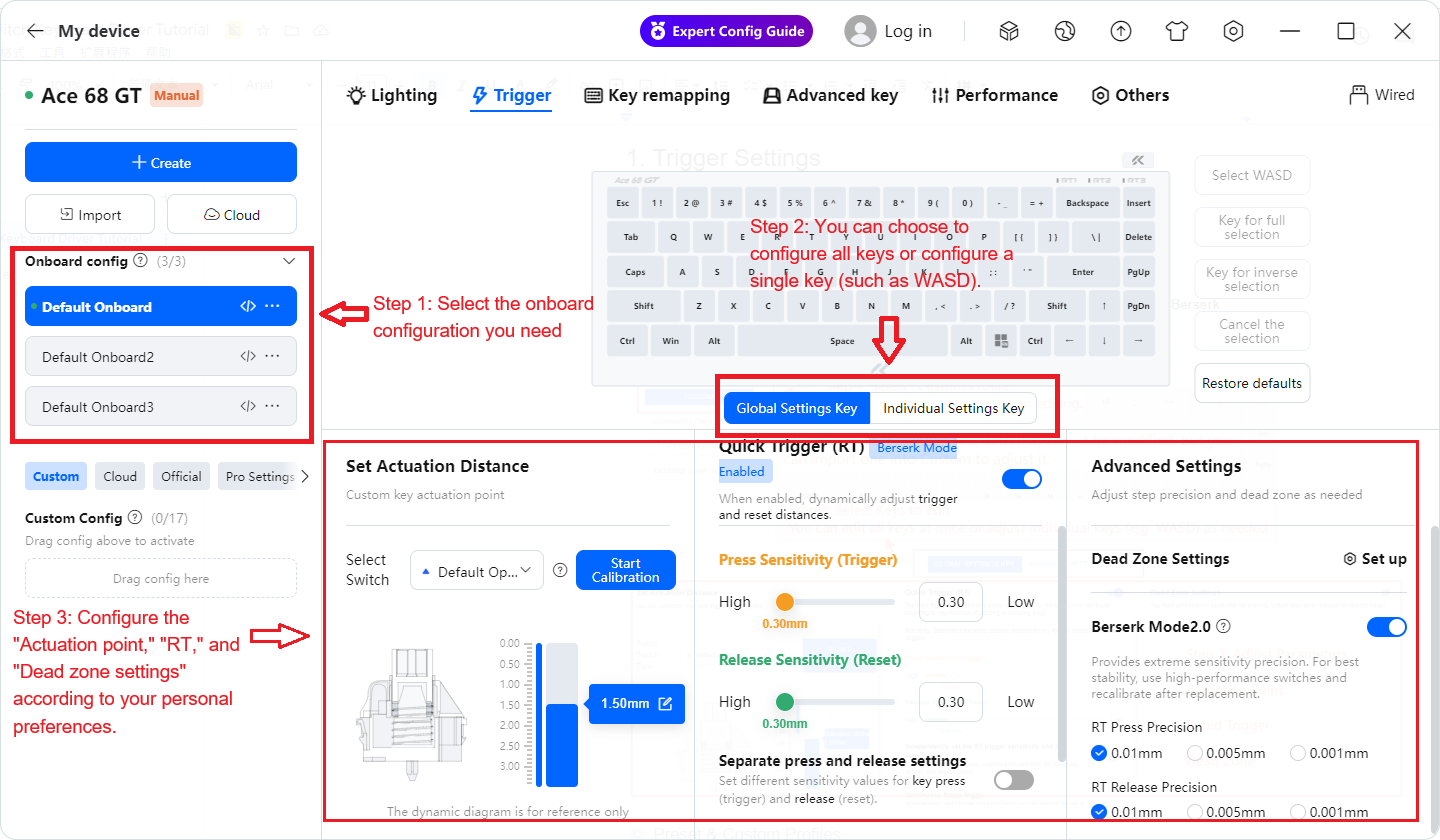Open the Advanced key tab

pos(830,95)
